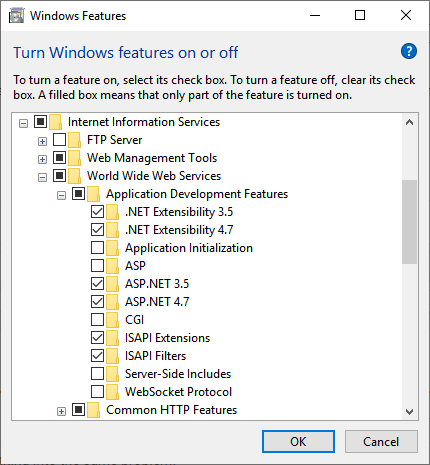Uncheck the ASP.NET 4.7 checkbox
Screen dimensions: 430x465
point(97,302)
